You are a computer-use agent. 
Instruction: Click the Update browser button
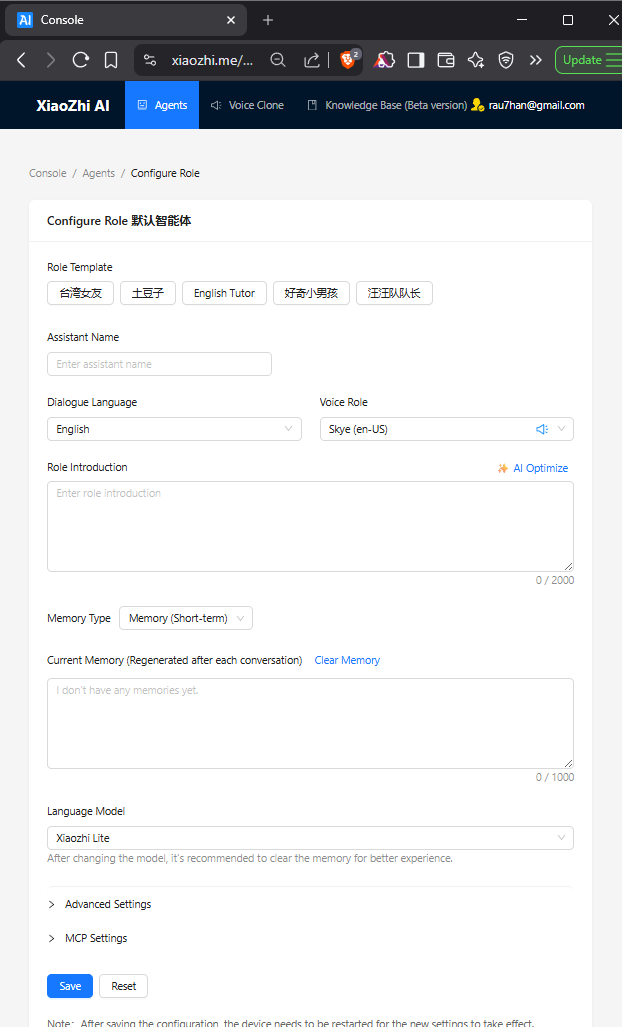(589, 60)
